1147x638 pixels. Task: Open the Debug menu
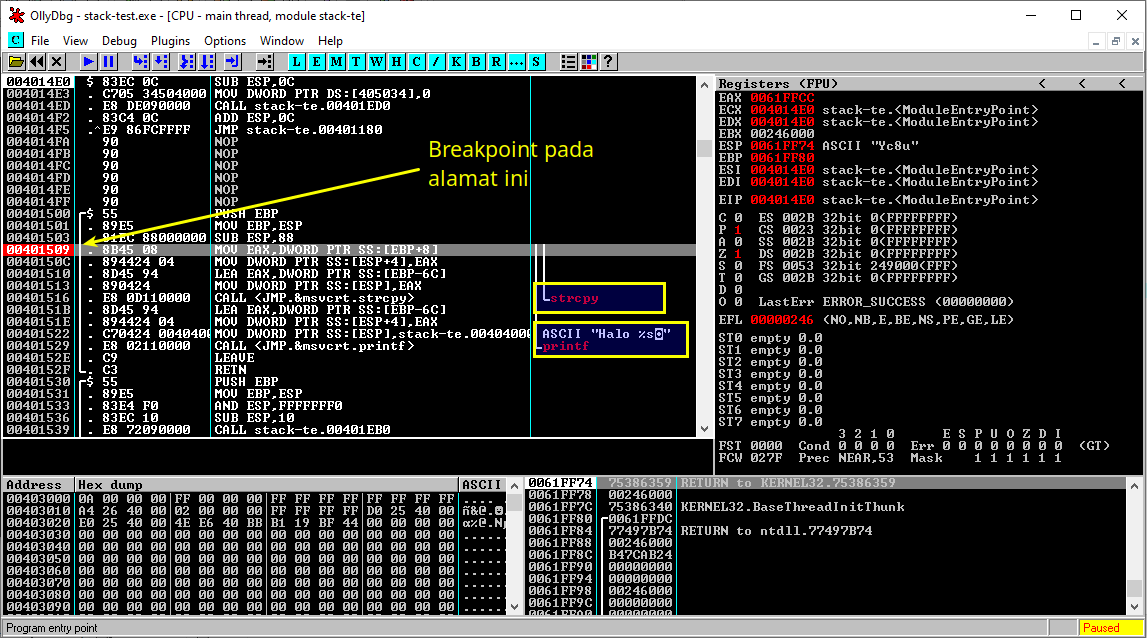coord(119,41)
